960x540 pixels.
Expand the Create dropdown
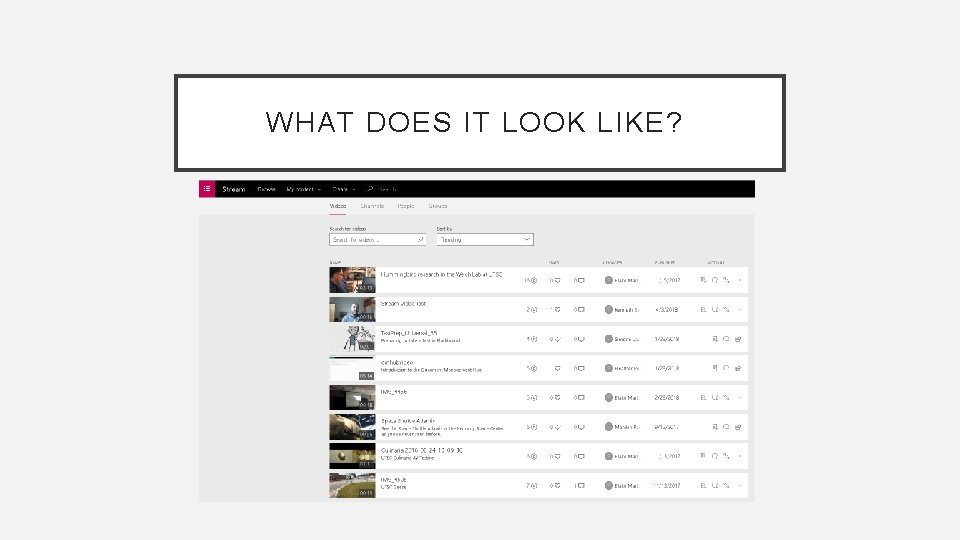click(343, 189)
